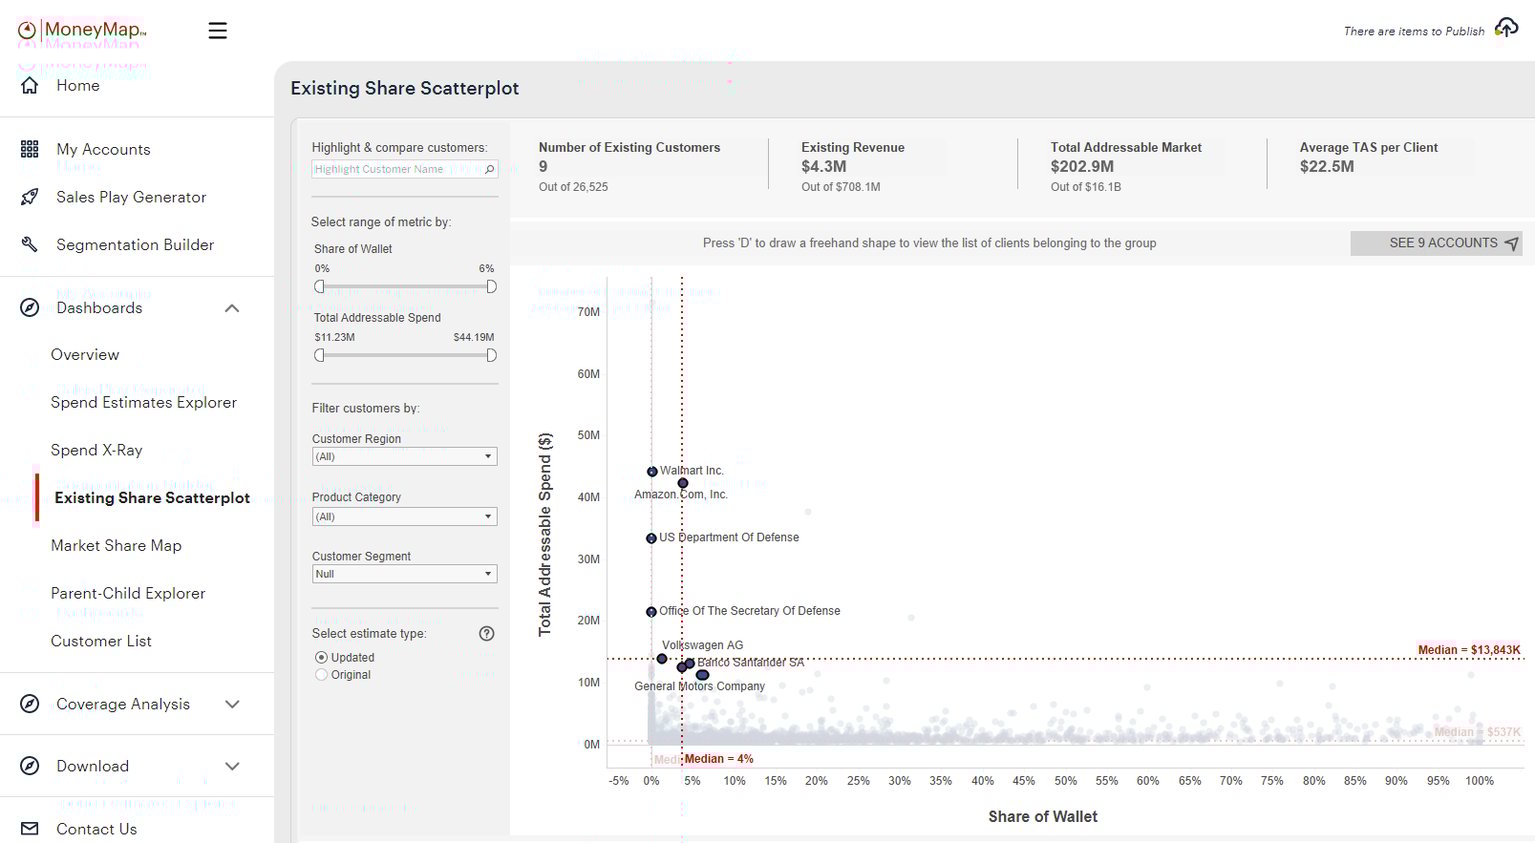1535x843 pixels.
Task: Open the Product Category dropdown
Action: point(404,516)
